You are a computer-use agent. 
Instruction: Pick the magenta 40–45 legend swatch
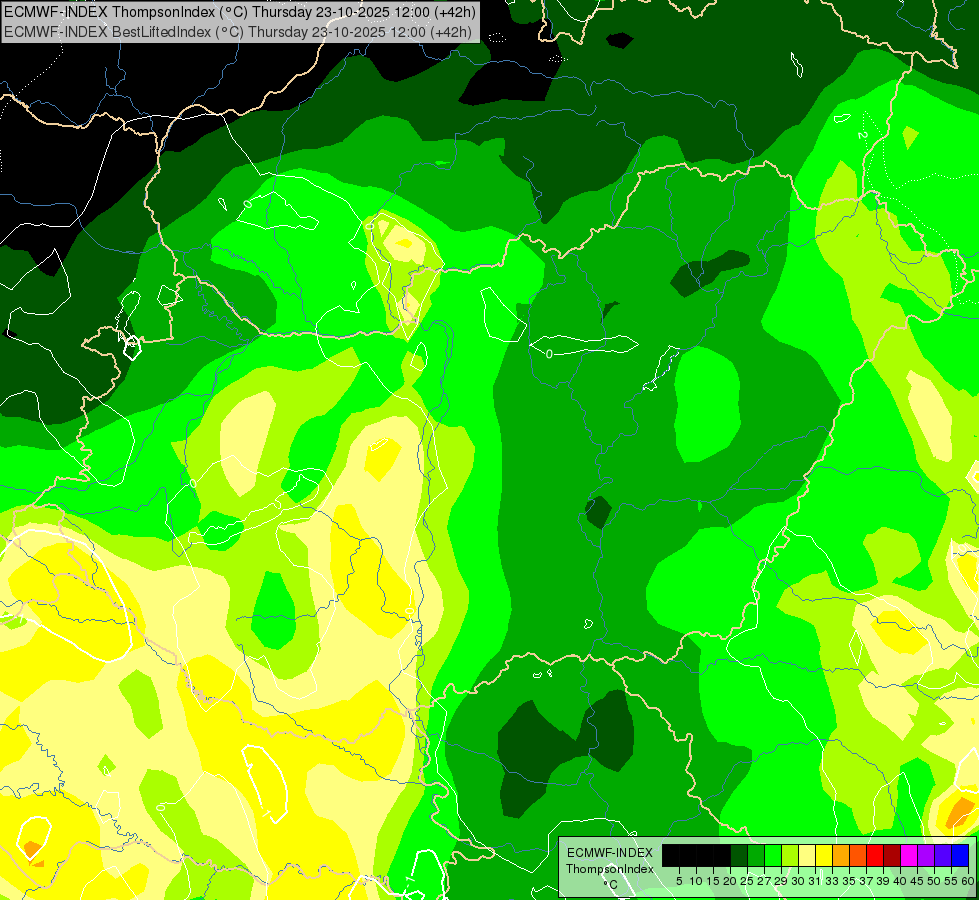click(909, 855)
